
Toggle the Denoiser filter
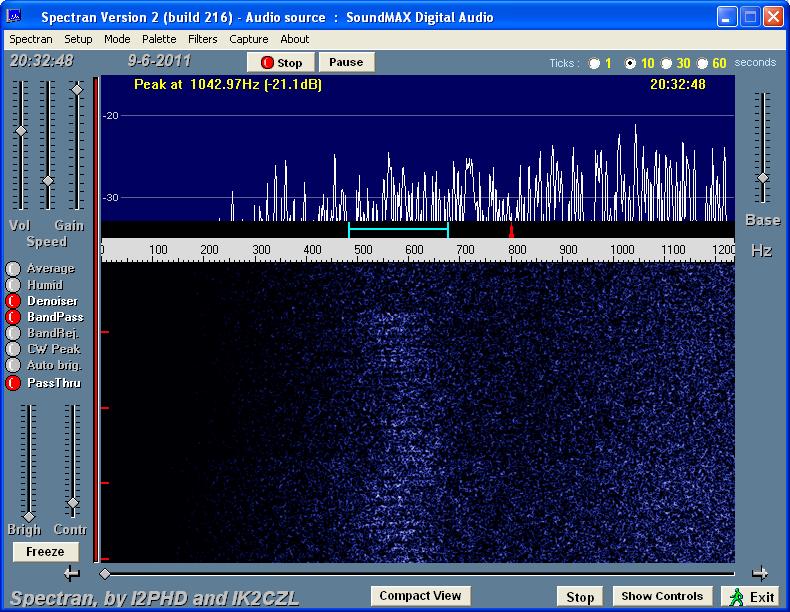(14, 301)
